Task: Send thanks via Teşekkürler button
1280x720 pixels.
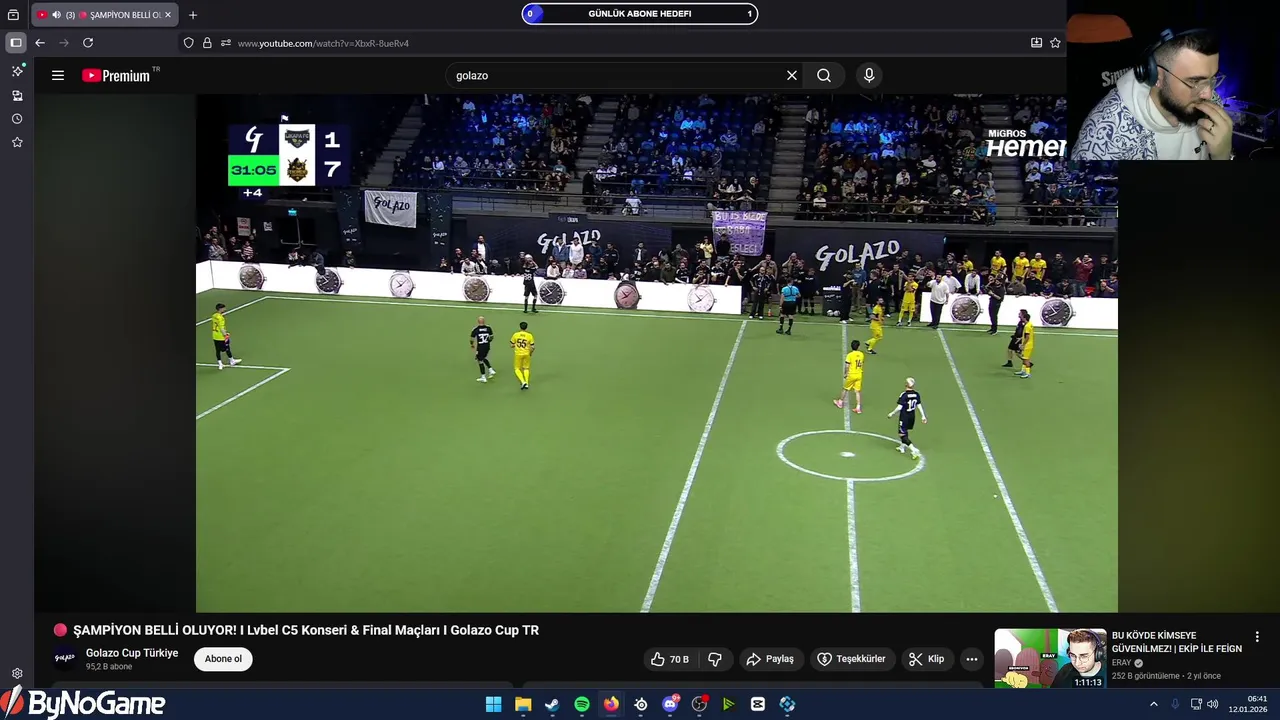Action: [851, 659]
